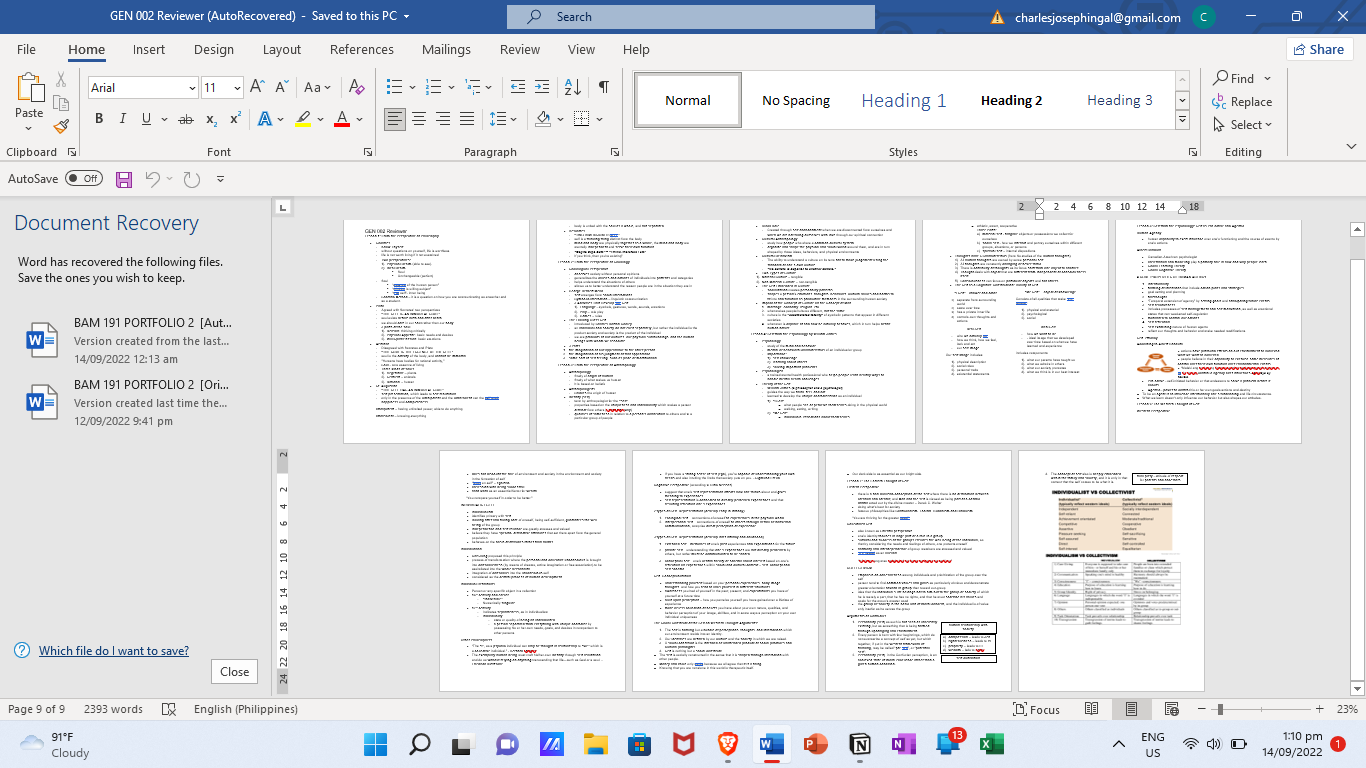
Task: Toggle Show/Hide paragraph marks
Action: coord(603,88)
